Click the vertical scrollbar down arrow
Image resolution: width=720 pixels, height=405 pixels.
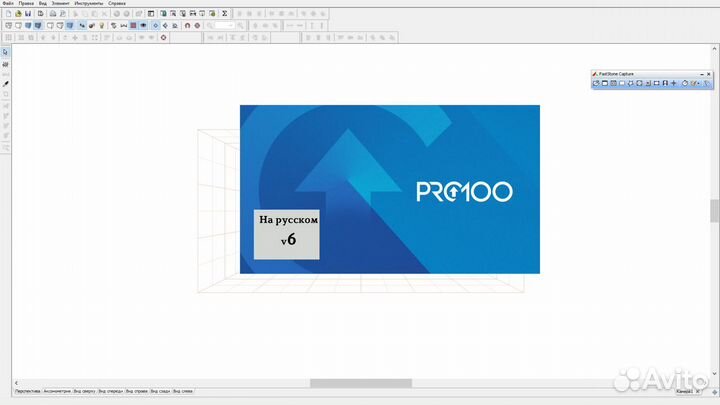coord(714,374)
